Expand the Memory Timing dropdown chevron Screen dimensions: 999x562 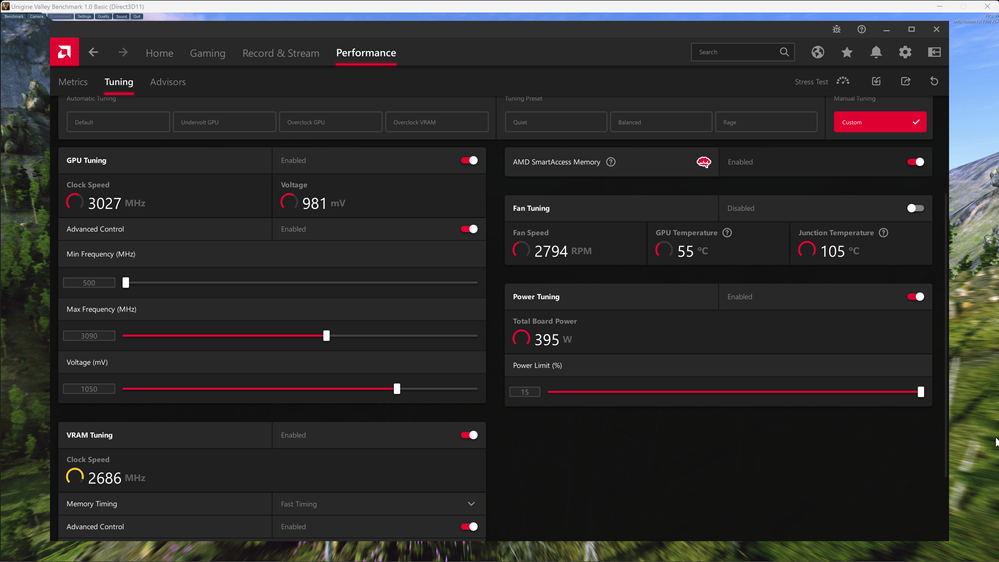pyautogui.click(x=471, y=504)
